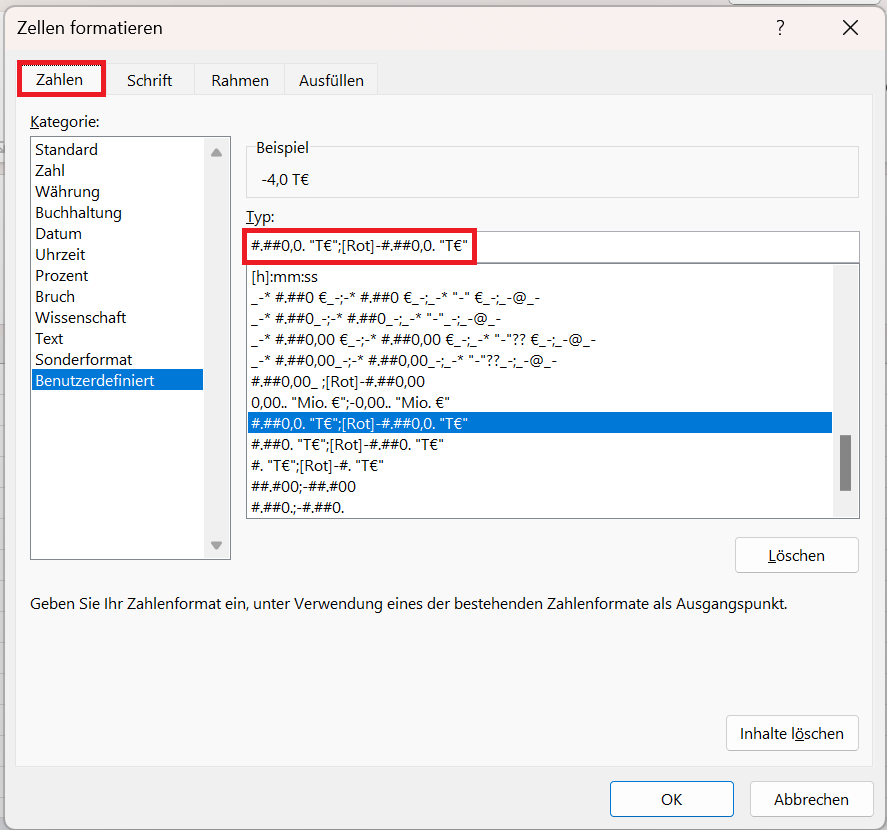Select Prozent in Kategorie list
The image size is (887, 830).
(x=62, y=276)
